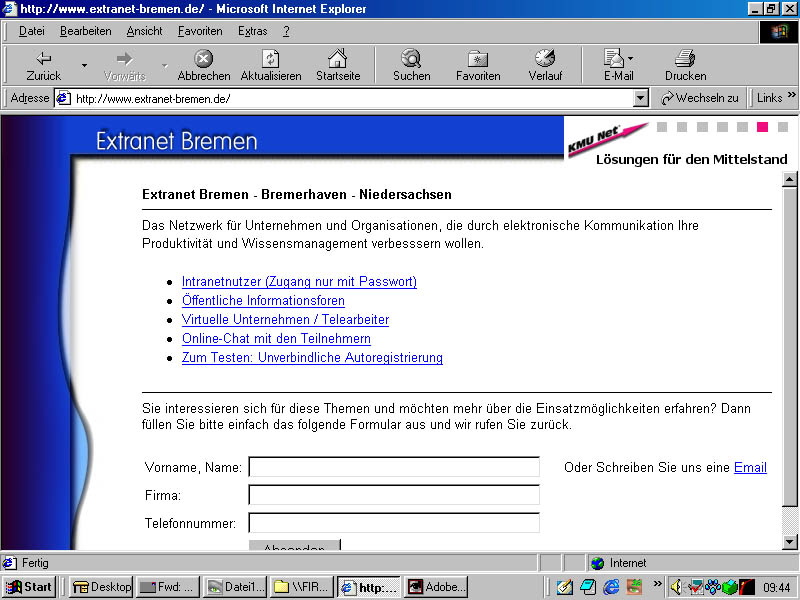Image resolution: width=800 pixels, height=600 pixels.
Task: Open the Vorwärts history dropdown arrow
Action: [165, 65]
